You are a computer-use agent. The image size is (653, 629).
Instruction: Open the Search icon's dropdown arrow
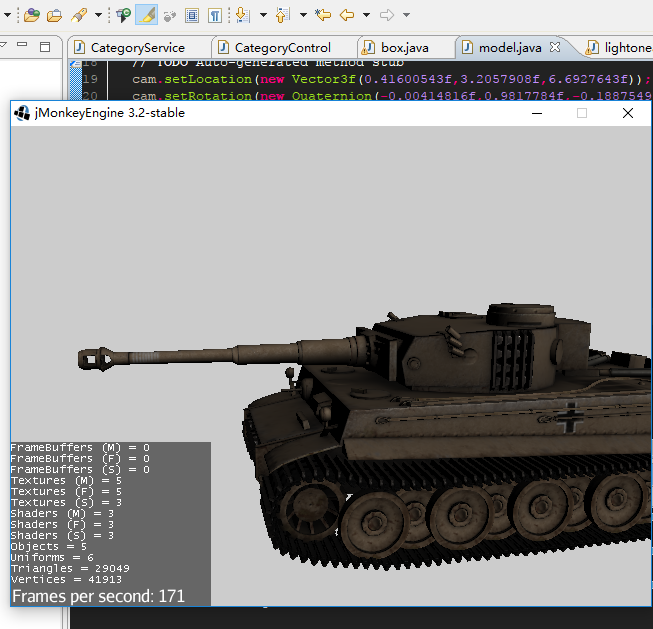pos(98,15)
